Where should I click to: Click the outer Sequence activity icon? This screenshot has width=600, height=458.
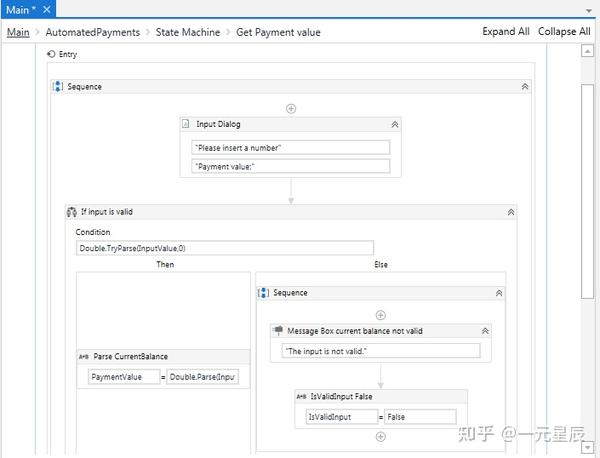pyautogui.click(x=59, y=87)
